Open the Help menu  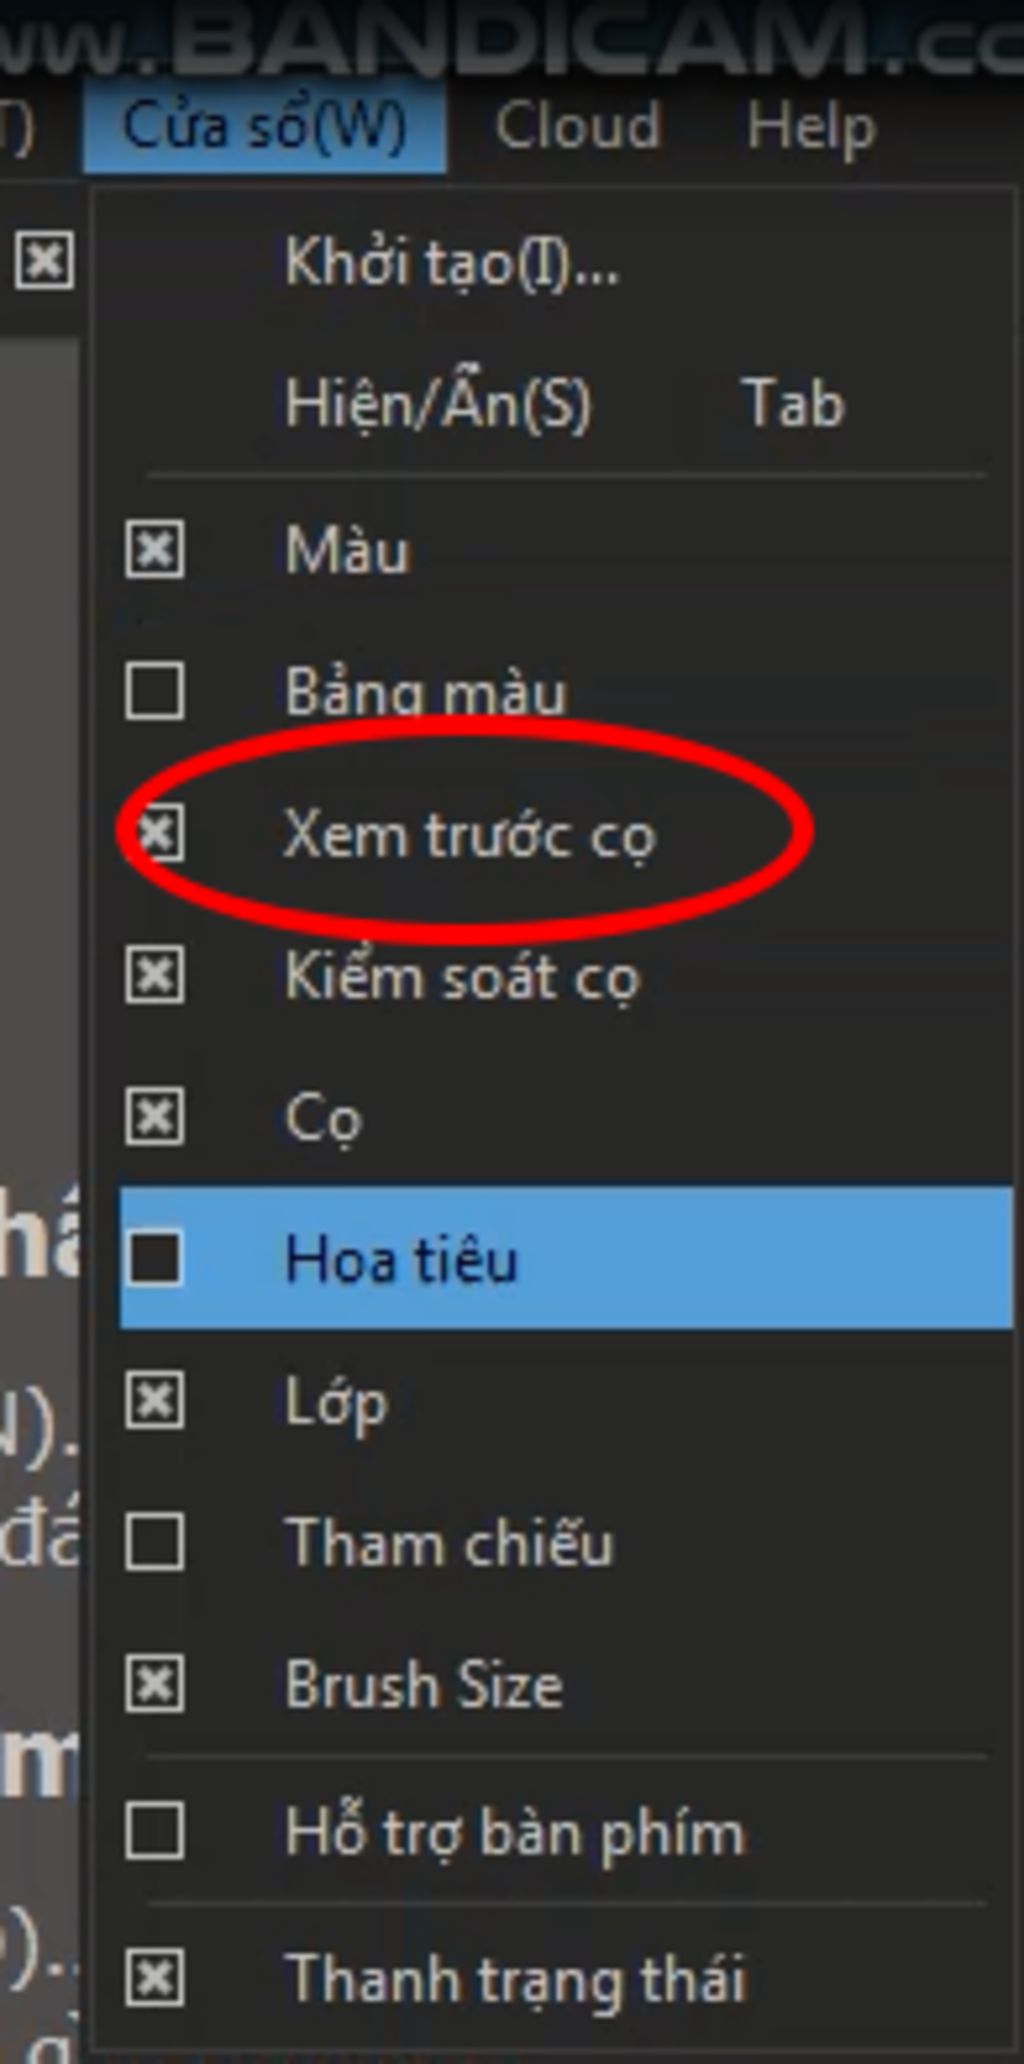click(811, 127)
